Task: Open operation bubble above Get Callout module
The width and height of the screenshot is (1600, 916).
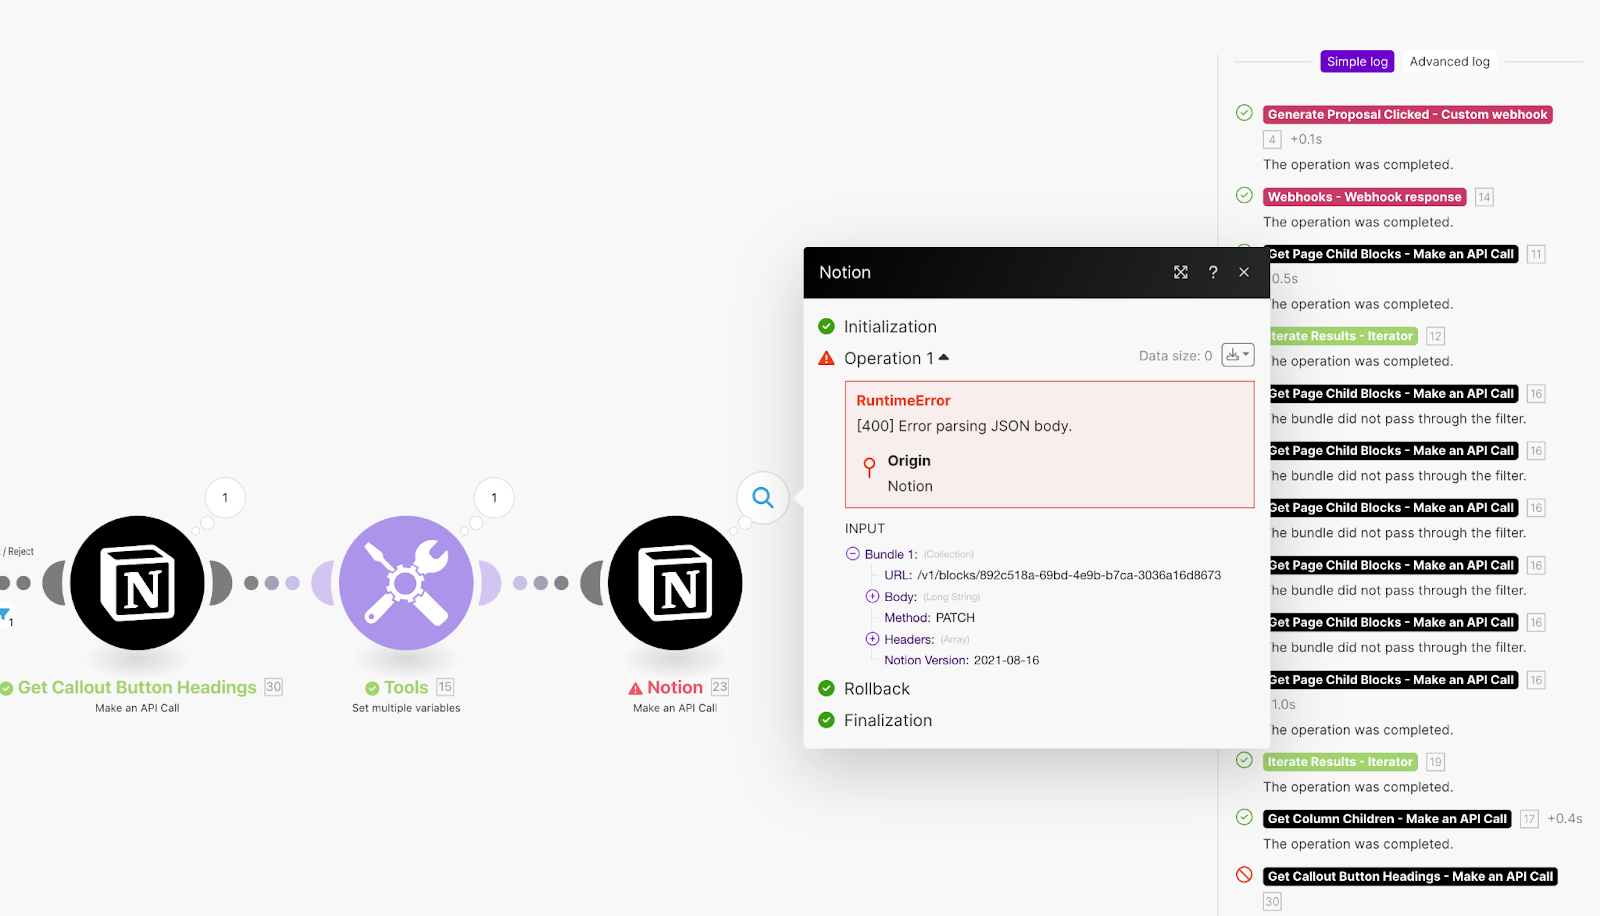Action: tap(225, 498)
